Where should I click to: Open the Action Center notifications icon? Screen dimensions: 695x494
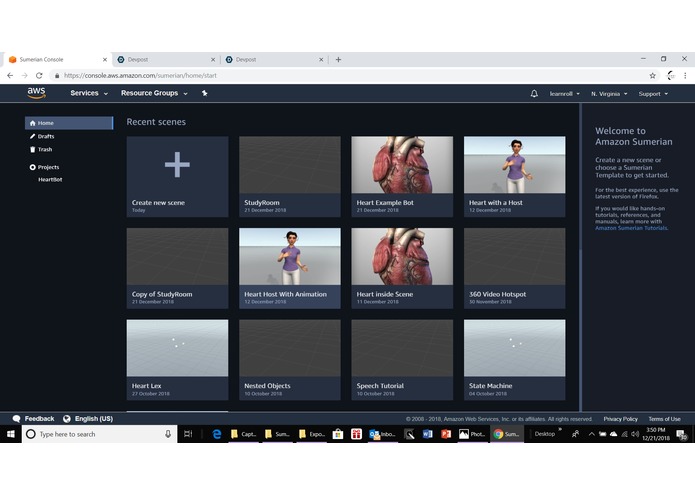tap(682, 435)
